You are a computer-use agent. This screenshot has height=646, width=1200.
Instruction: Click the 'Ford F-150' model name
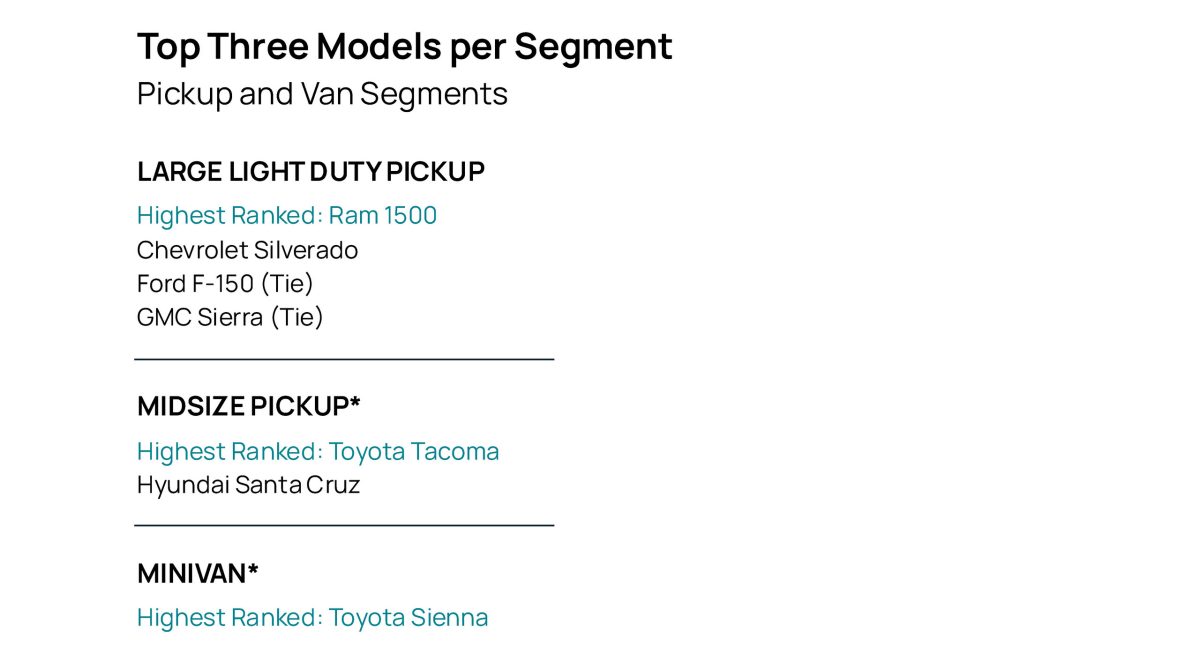(x=195, y=284)
